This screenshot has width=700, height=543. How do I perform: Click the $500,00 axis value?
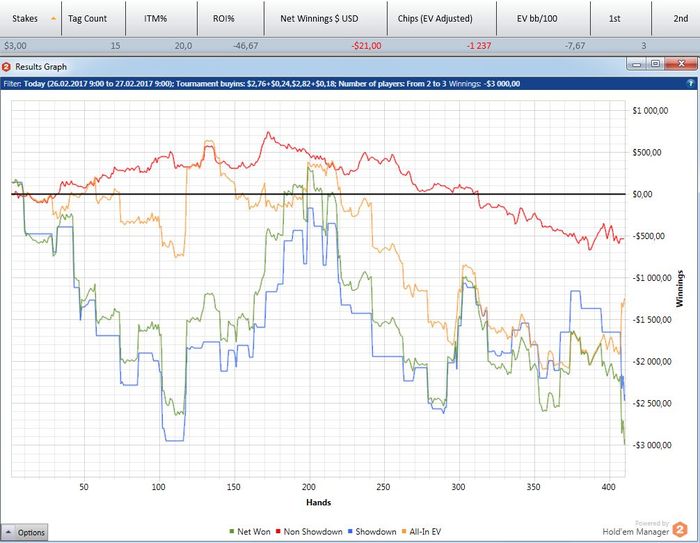[647, 153]
